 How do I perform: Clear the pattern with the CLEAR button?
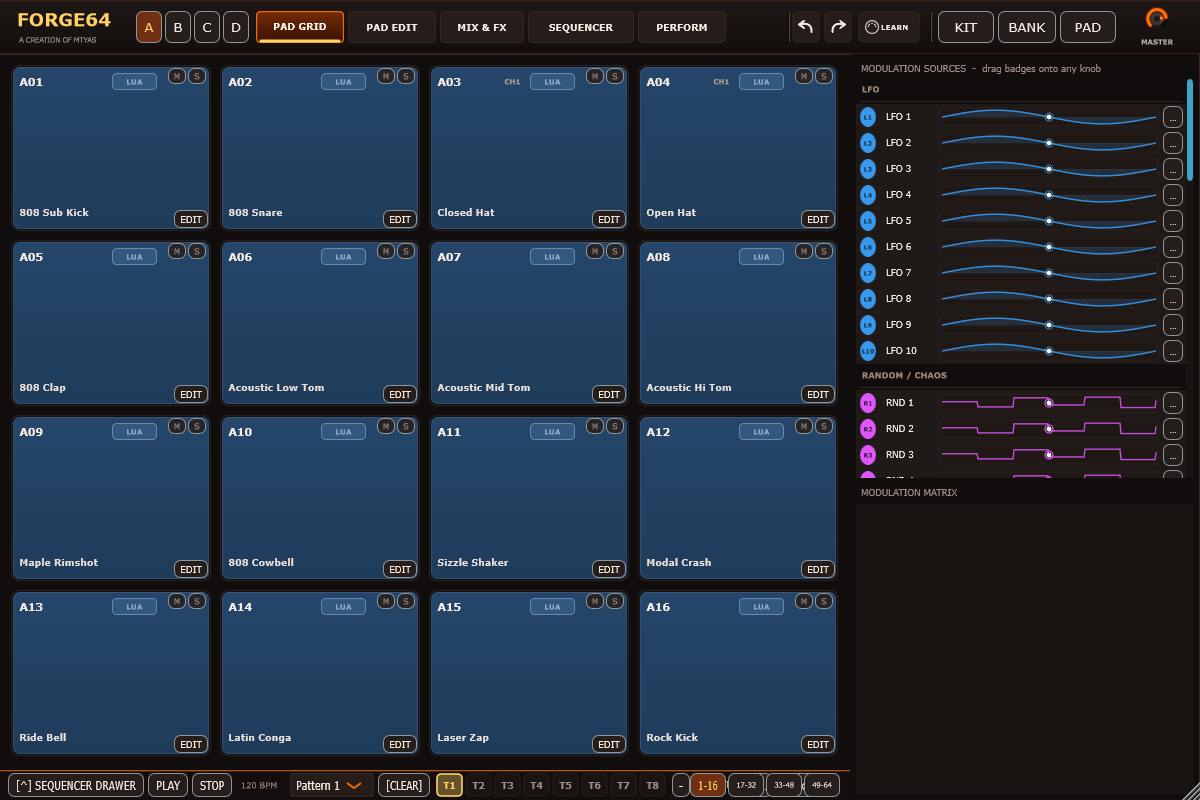[x=404, y=785]
